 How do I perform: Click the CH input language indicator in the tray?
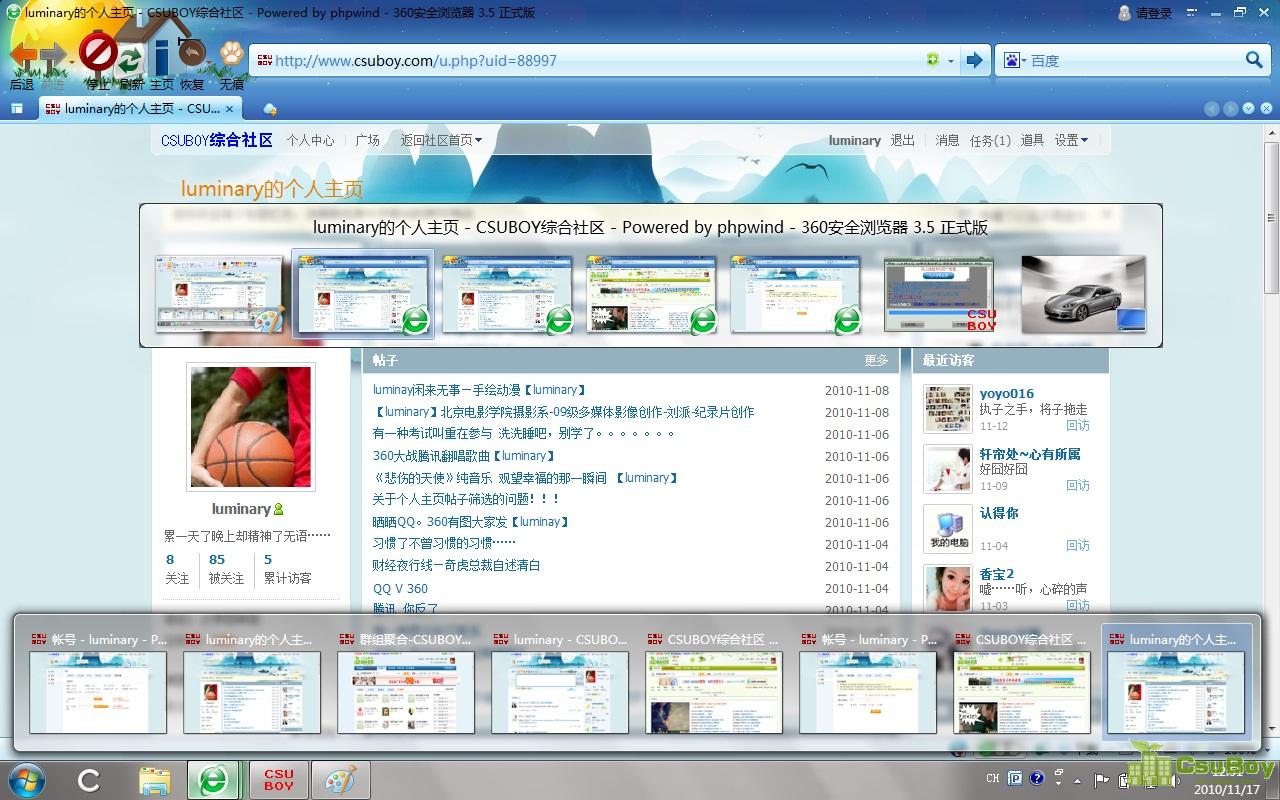[x=993, y=778]
